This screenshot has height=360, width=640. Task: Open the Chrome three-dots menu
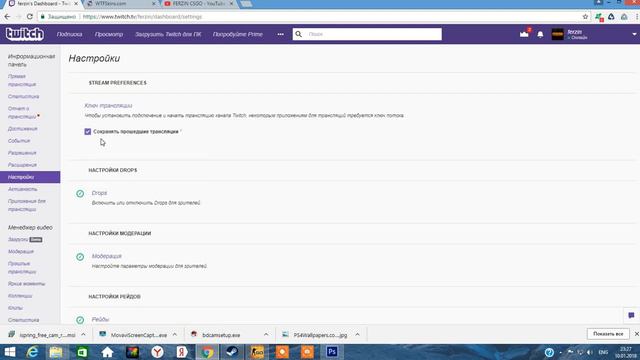[637, 17]
